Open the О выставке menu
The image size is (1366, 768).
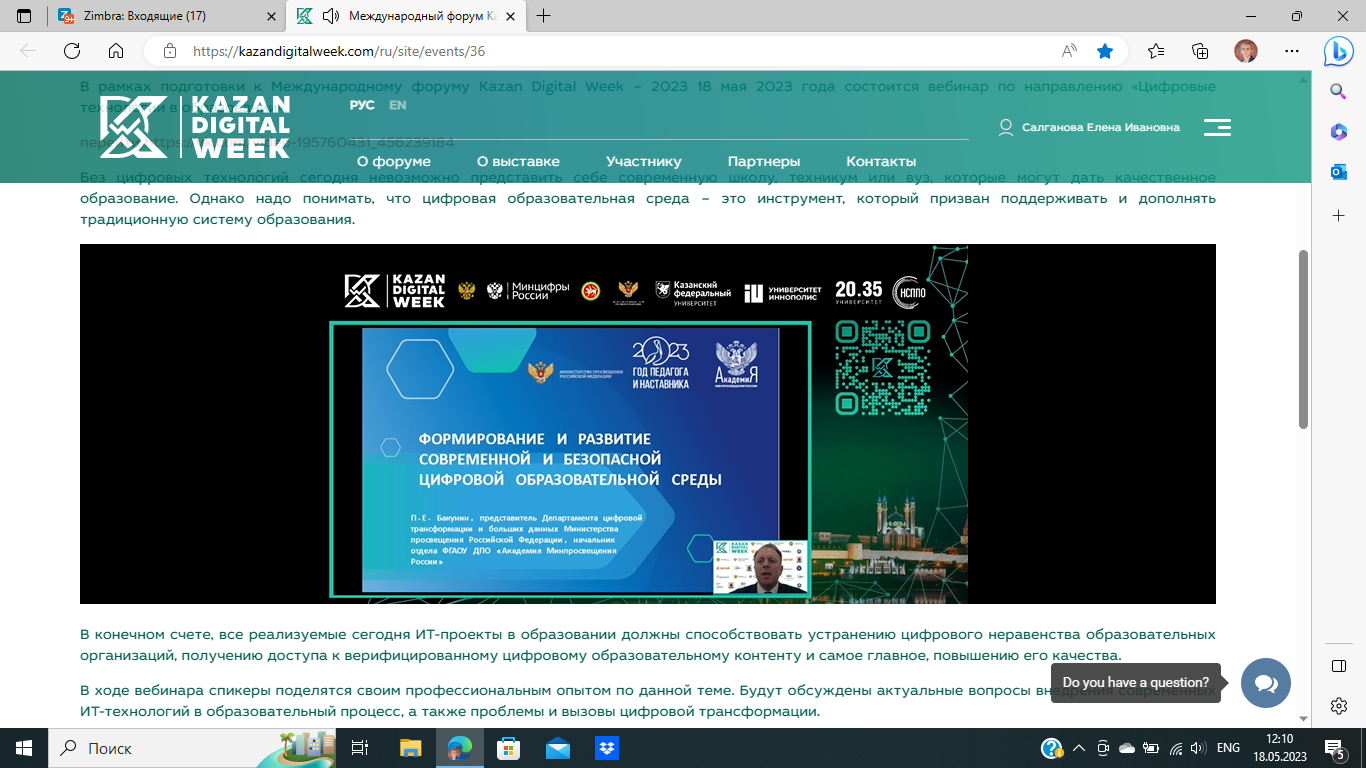pyautogui.click(x=518, y=161)
